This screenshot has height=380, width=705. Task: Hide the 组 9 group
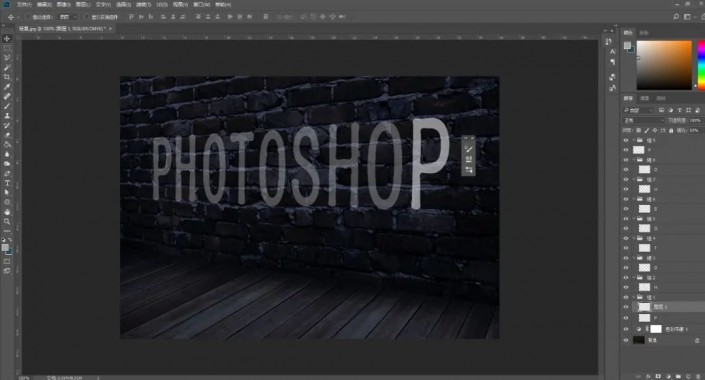coord(626,140)
